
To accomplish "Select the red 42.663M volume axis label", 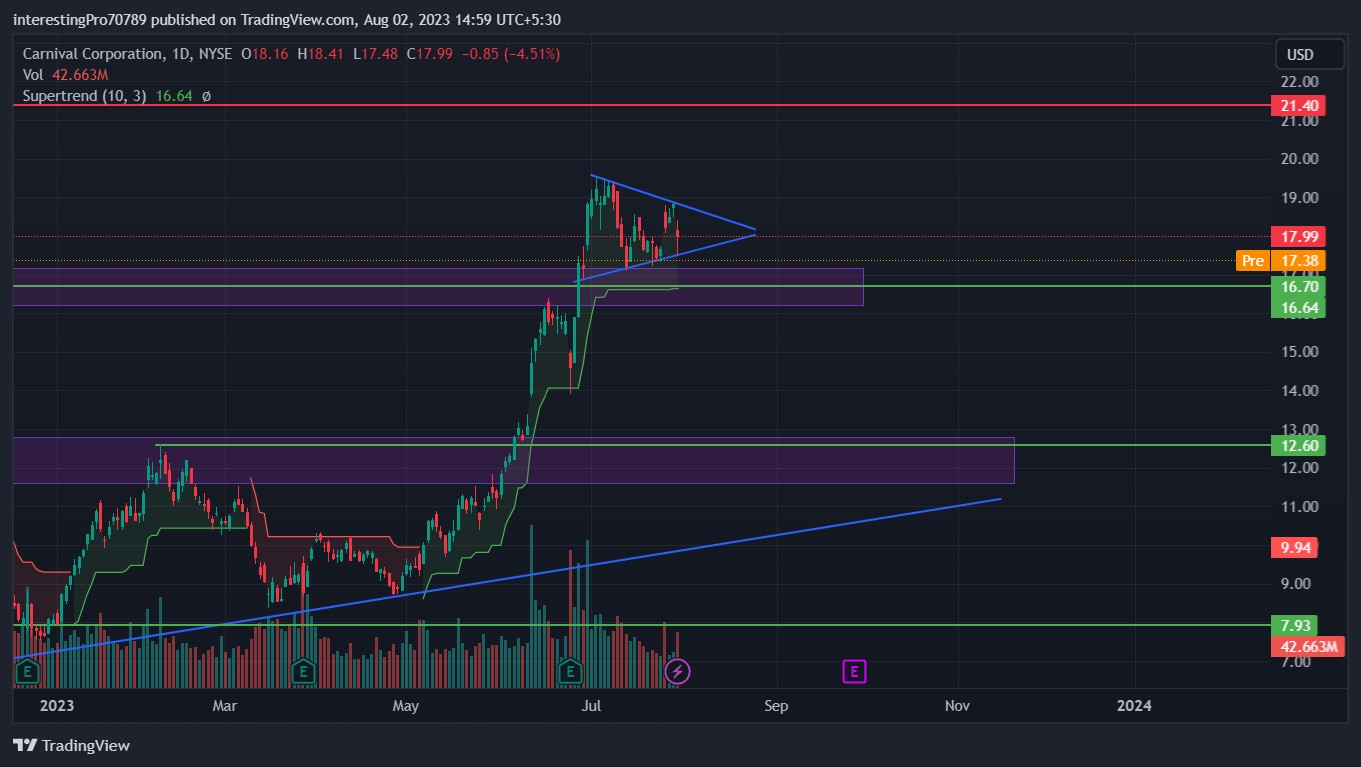I will pos(1307,647).
